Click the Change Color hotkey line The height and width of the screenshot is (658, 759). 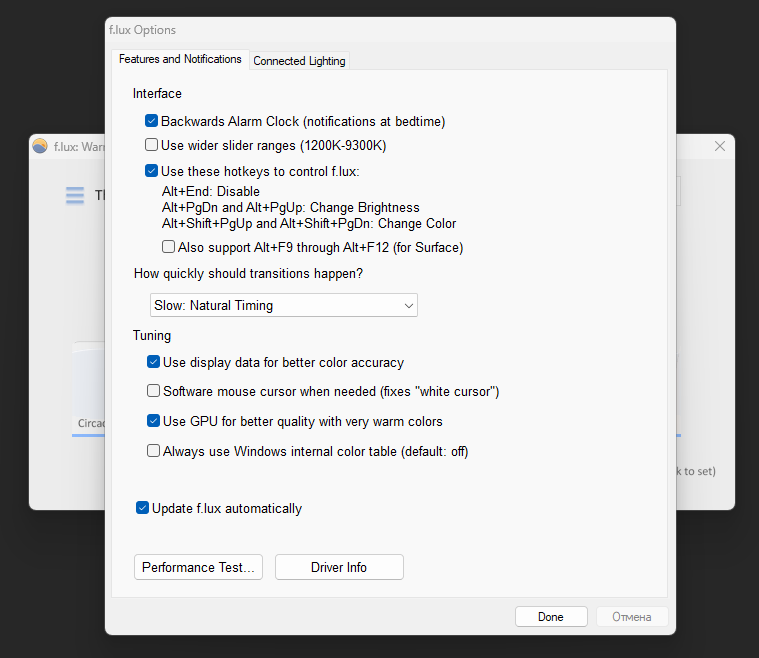pyautogui.click(x=309, y=223)
